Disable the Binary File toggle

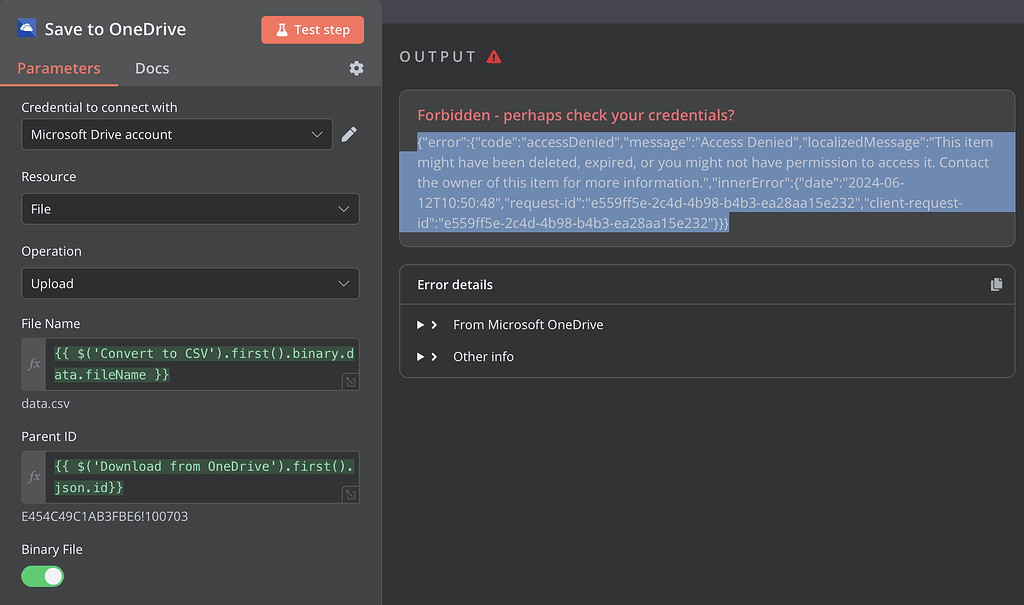pos(43,576)
